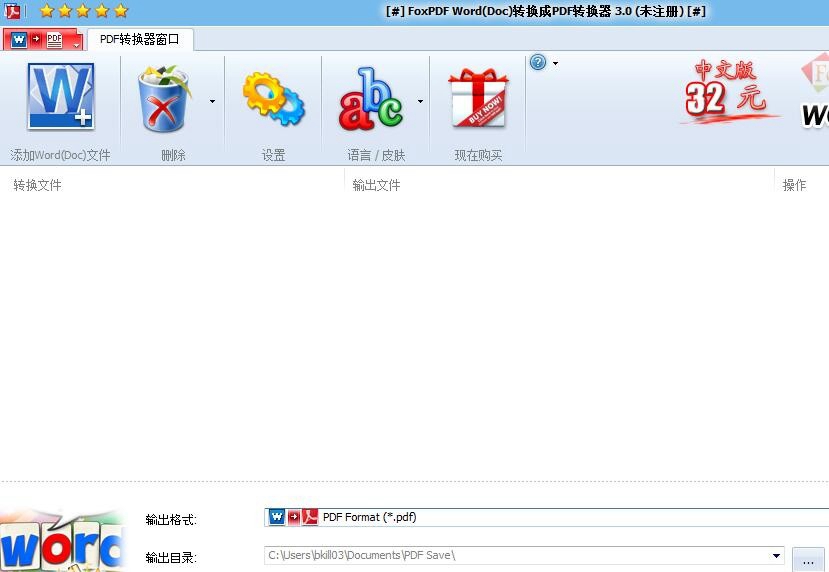
Task: Expand the delete options dropdown arrow
Action: 212,101
